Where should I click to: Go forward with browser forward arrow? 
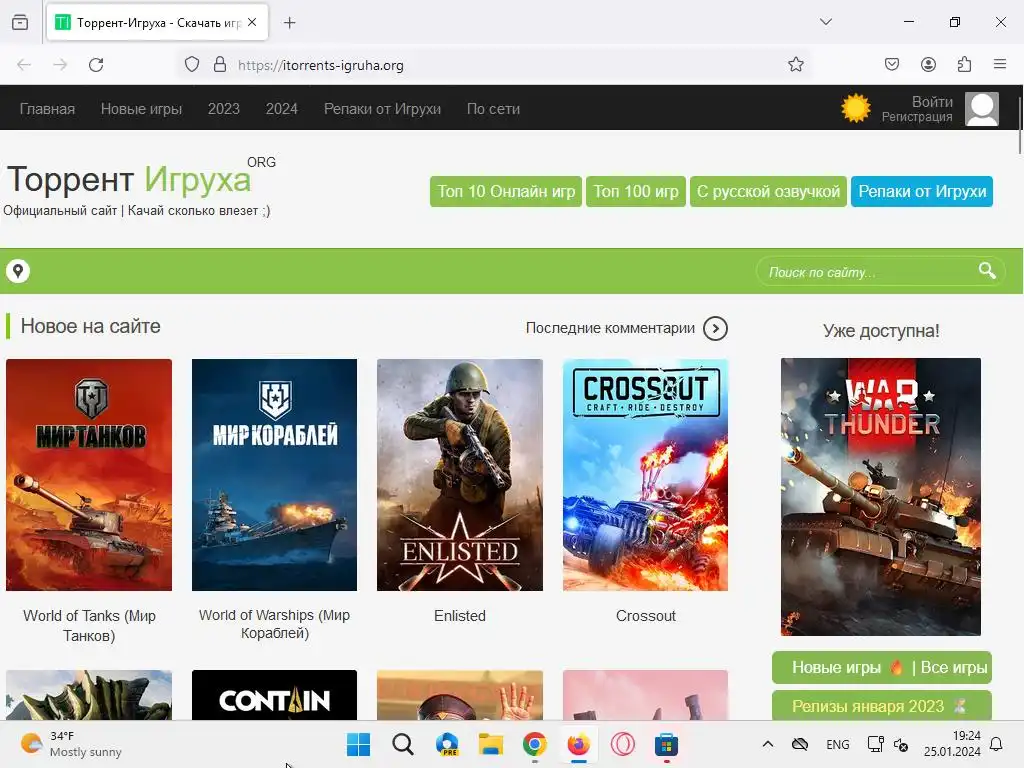60,65
